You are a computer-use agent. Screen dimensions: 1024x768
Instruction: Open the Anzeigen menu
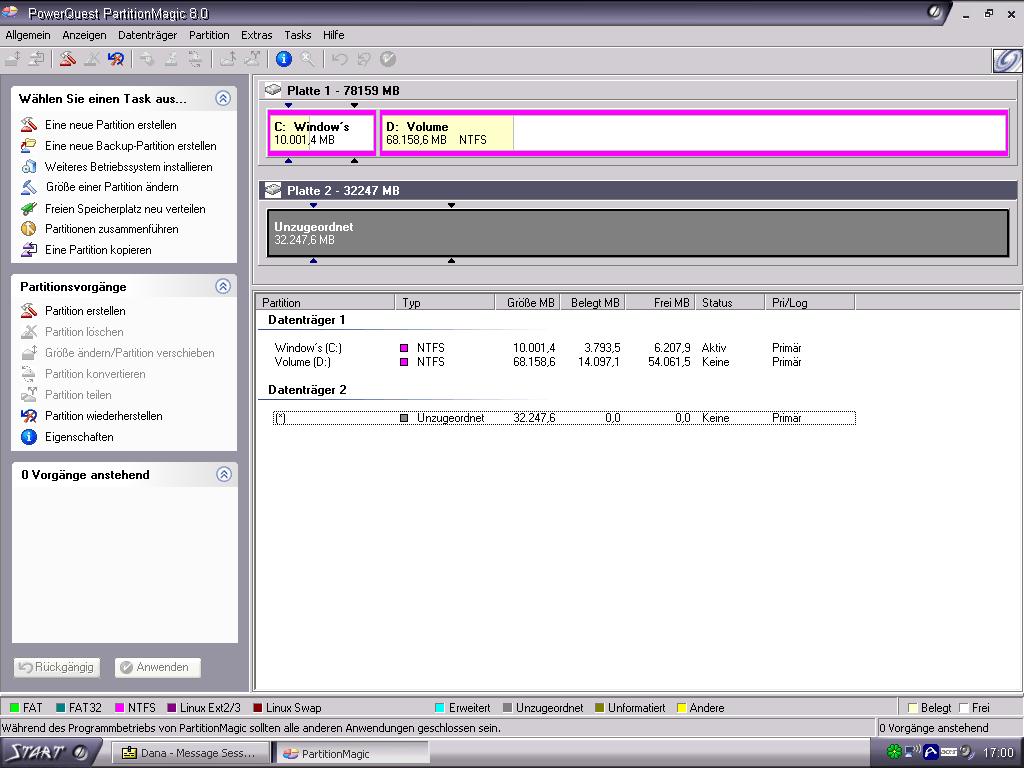coord(84,35)
